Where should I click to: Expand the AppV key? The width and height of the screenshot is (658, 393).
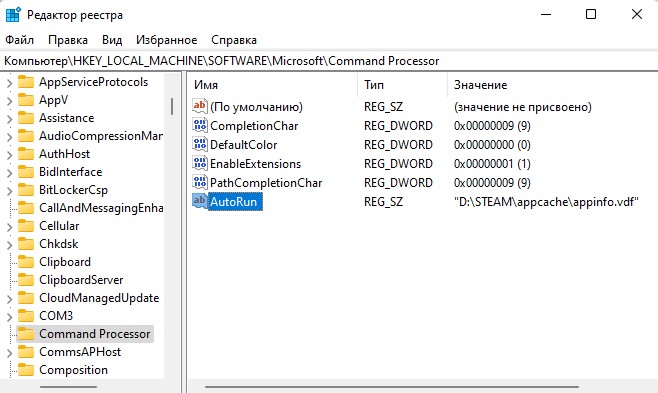pos(9,101)
